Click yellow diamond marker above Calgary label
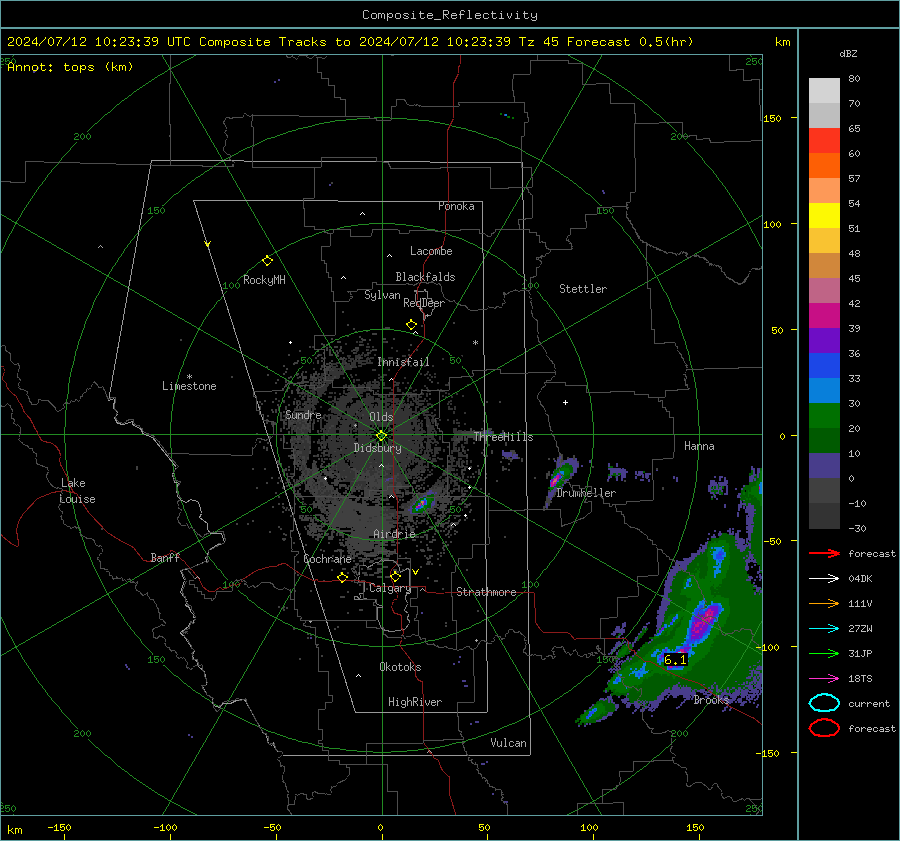 pyautogui.click(x=395, y=576)
